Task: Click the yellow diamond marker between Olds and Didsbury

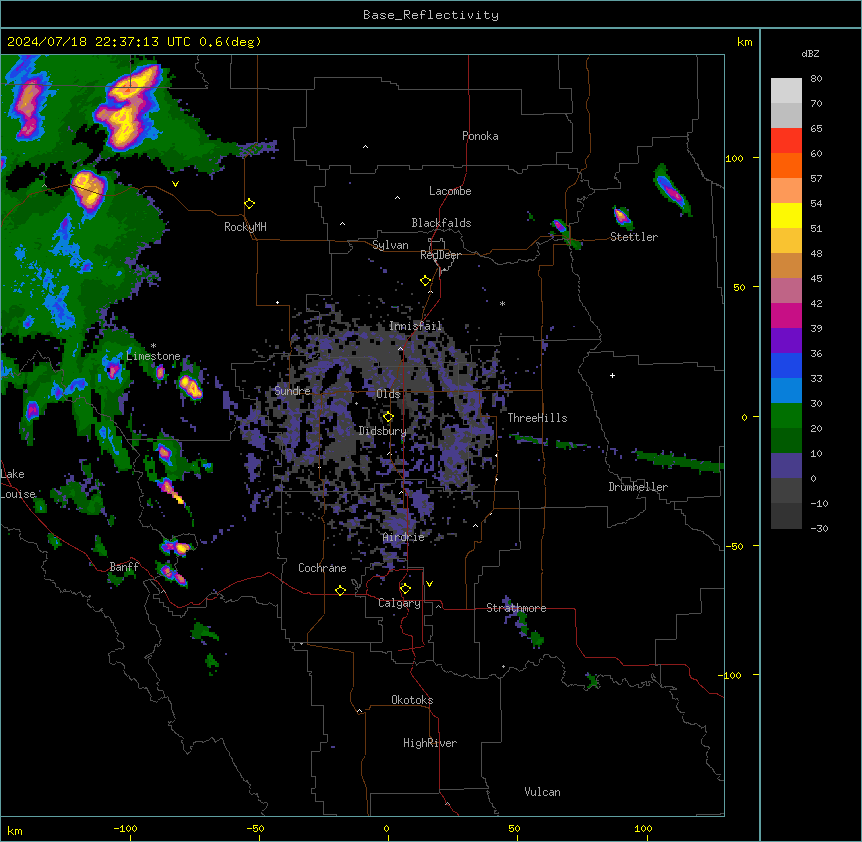Action: click(388, 417)
